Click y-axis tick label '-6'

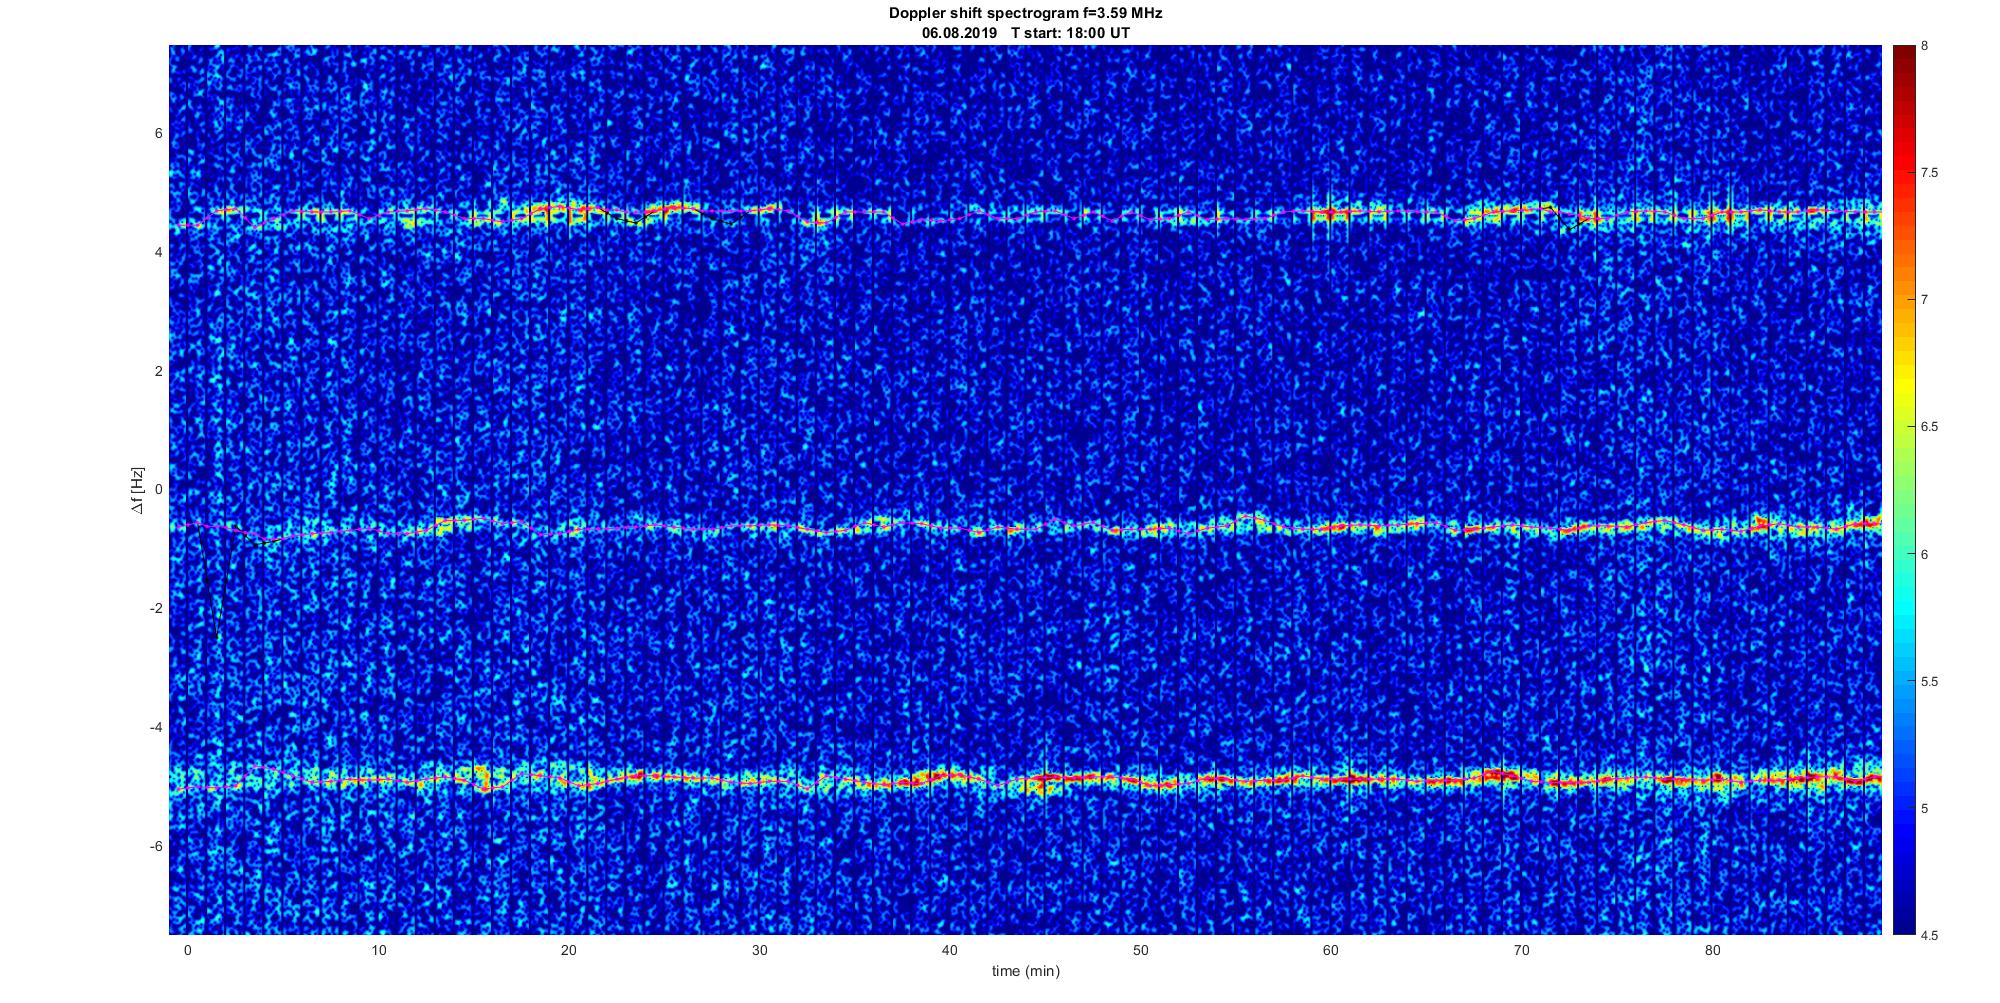pyautogui.click(x=156, y=846)
